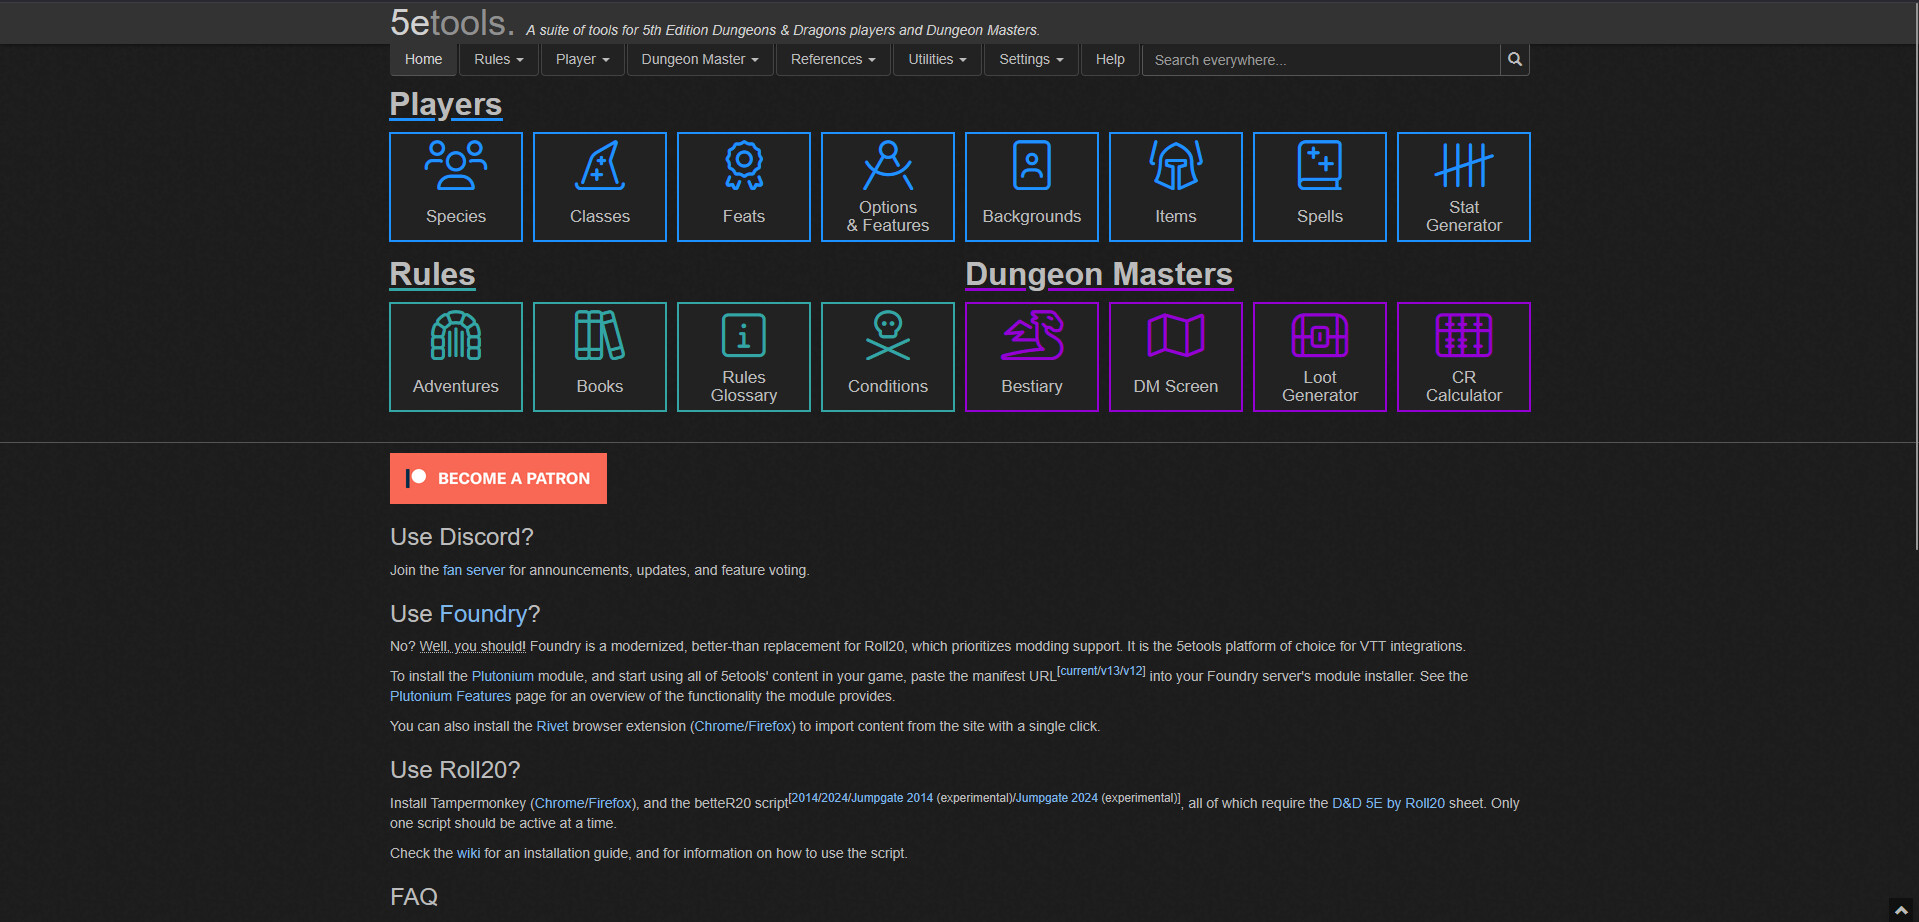
Task: Follow the Discord fan server link
Action: 474,570
